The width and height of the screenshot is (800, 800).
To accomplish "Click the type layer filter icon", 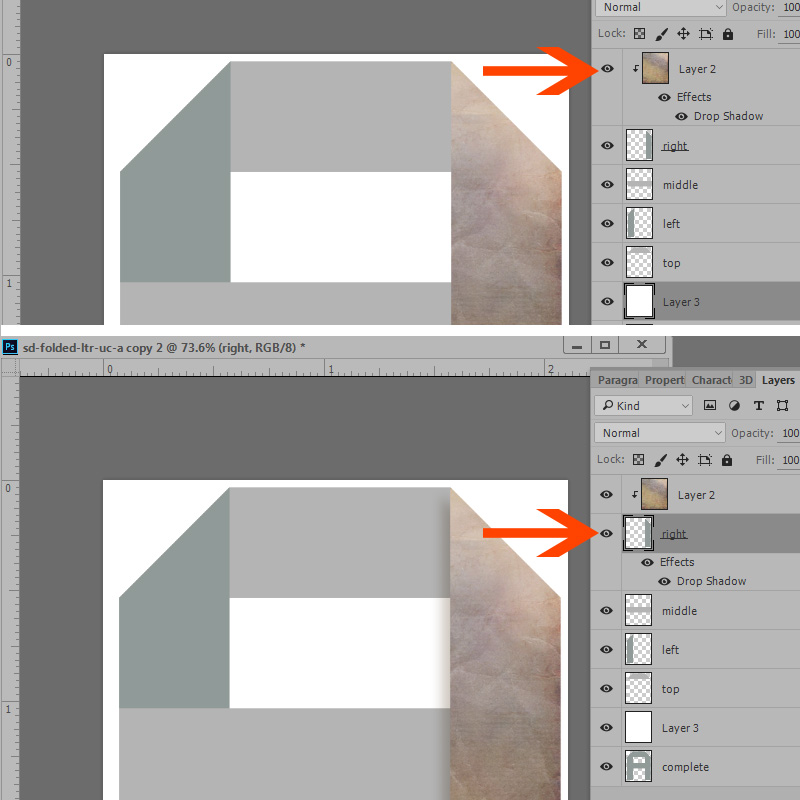I will 759,406.
